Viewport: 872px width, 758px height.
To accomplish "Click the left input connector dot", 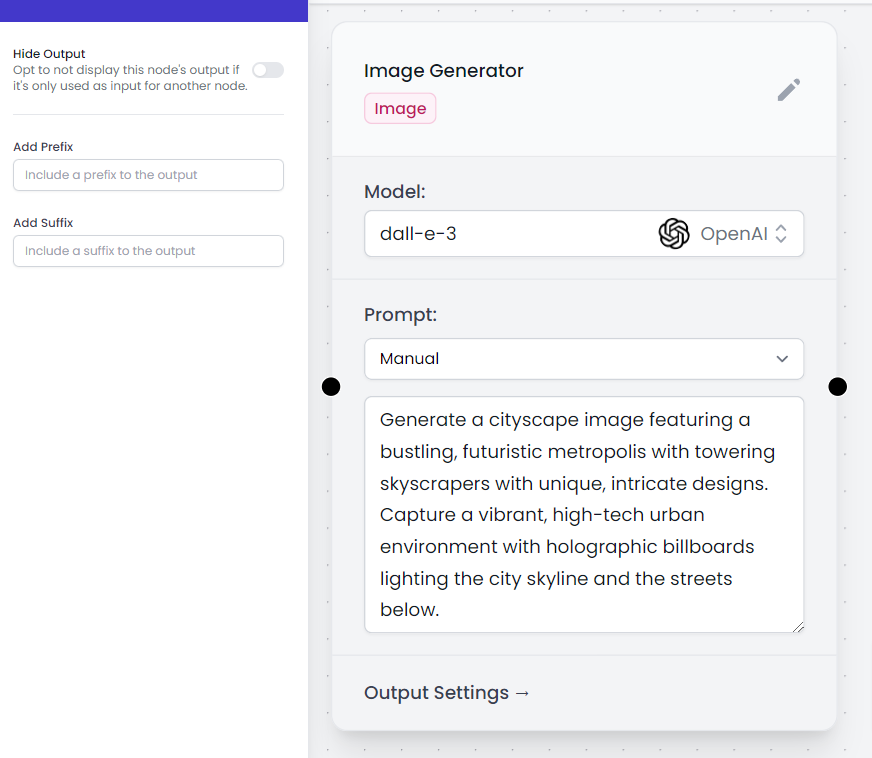I will (331, 387).
